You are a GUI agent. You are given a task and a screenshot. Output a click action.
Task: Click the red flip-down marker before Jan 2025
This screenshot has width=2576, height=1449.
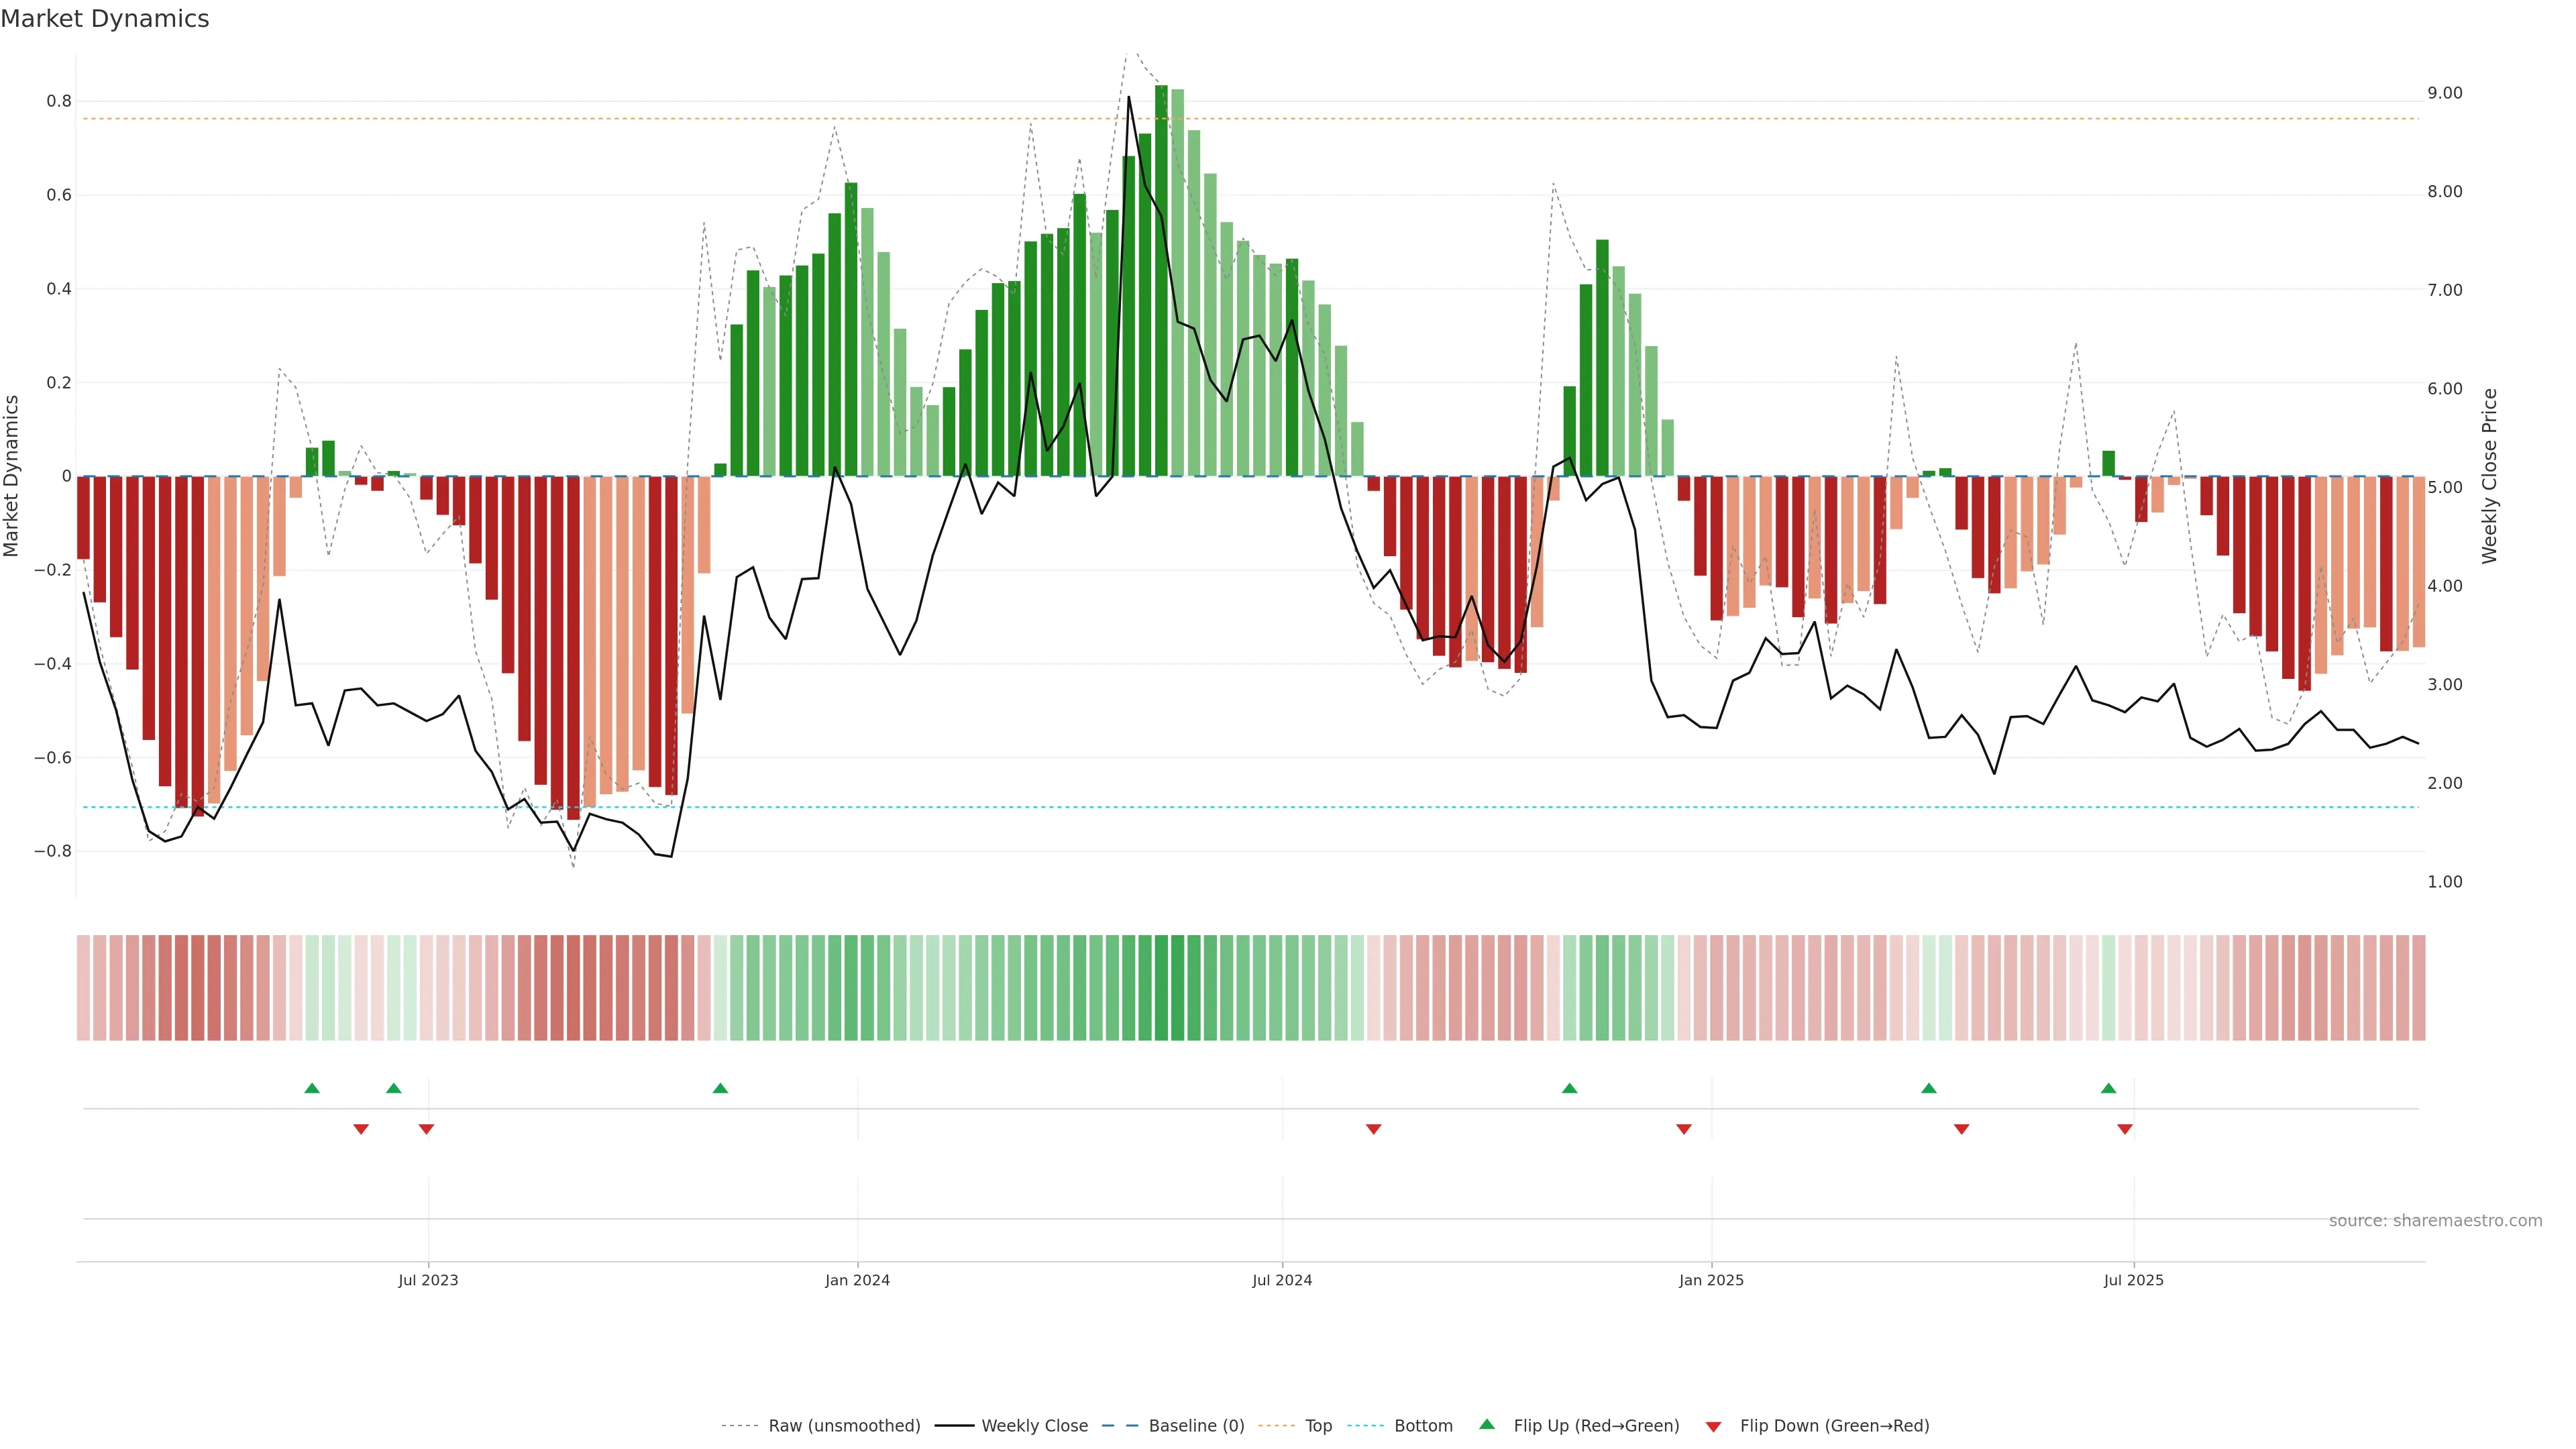click(x=1684, y=1129)
